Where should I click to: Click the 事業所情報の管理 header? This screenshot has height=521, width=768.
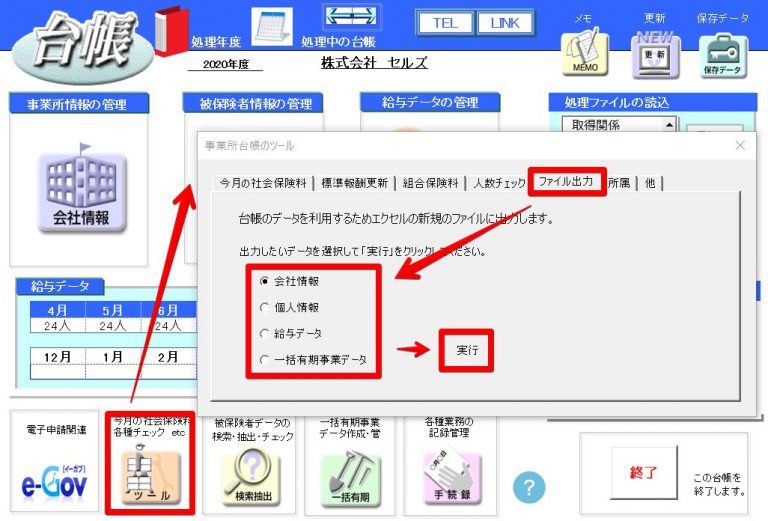tap(79, 104)
